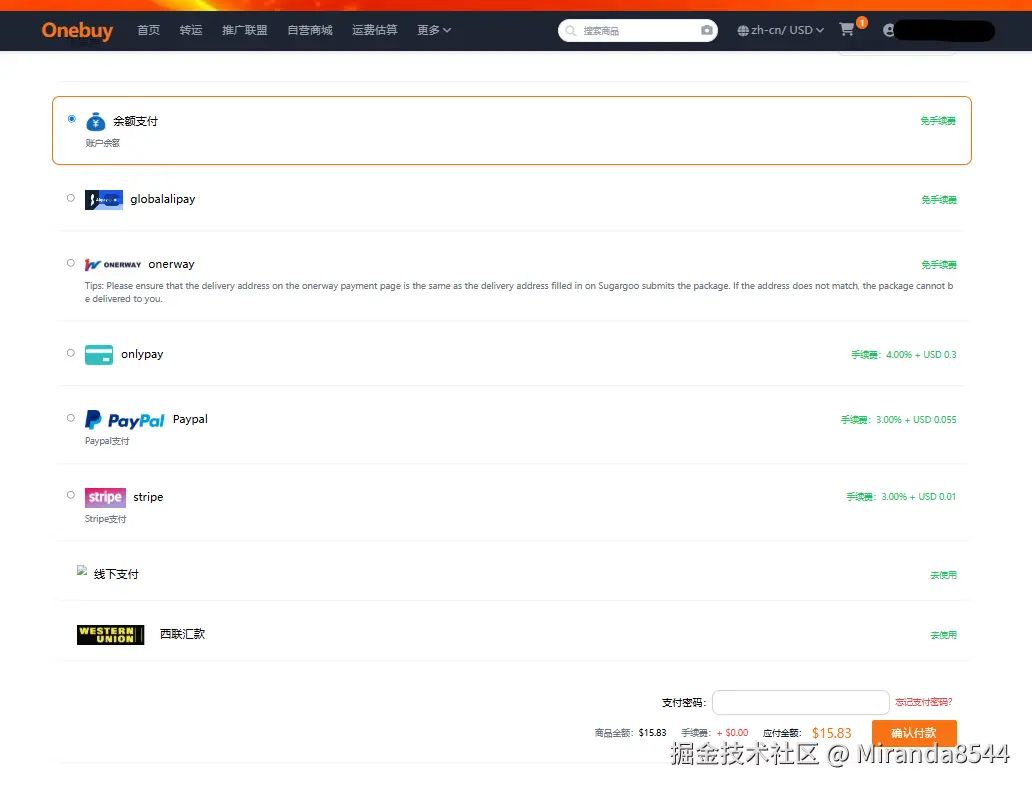Image resolution: width=1032 pixels, height=790 pixels.
Task: Select the globalalipay radio button
Action: click(x=70, y=198)
